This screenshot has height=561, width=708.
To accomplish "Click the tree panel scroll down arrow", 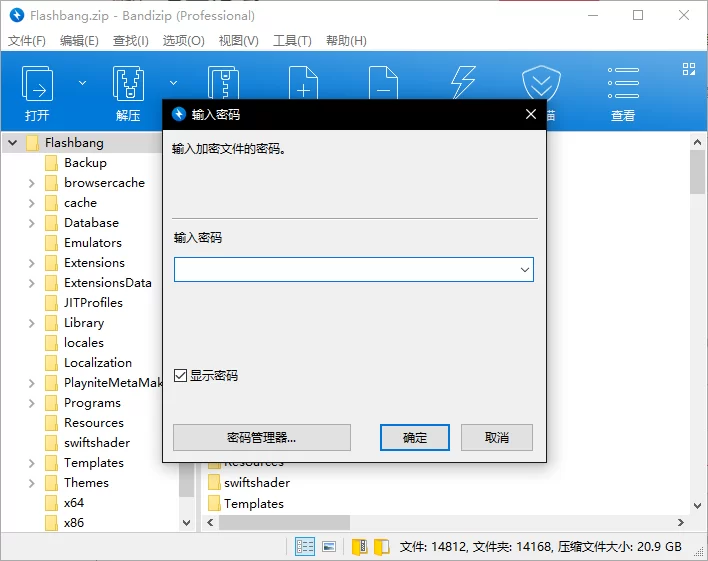I will tap(186, 523).
